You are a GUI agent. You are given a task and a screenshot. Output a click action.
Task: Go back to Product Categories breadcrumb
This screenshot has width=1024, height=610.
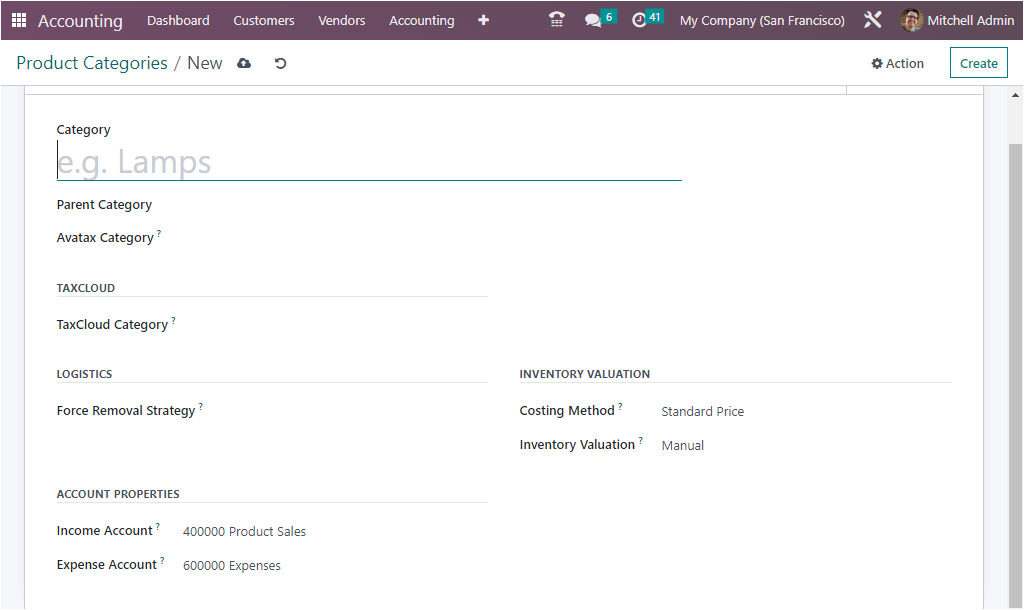point(92,63)
